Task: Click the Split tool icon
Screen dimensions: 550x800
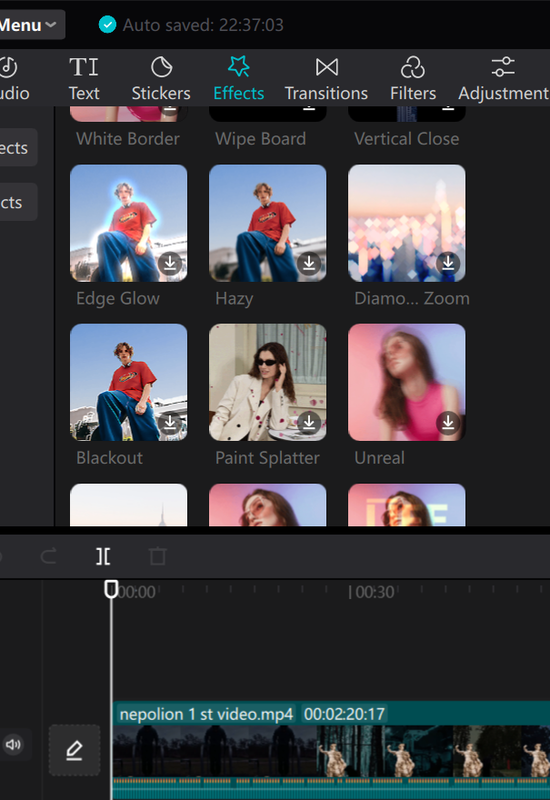Action: (x=103, y=556)
